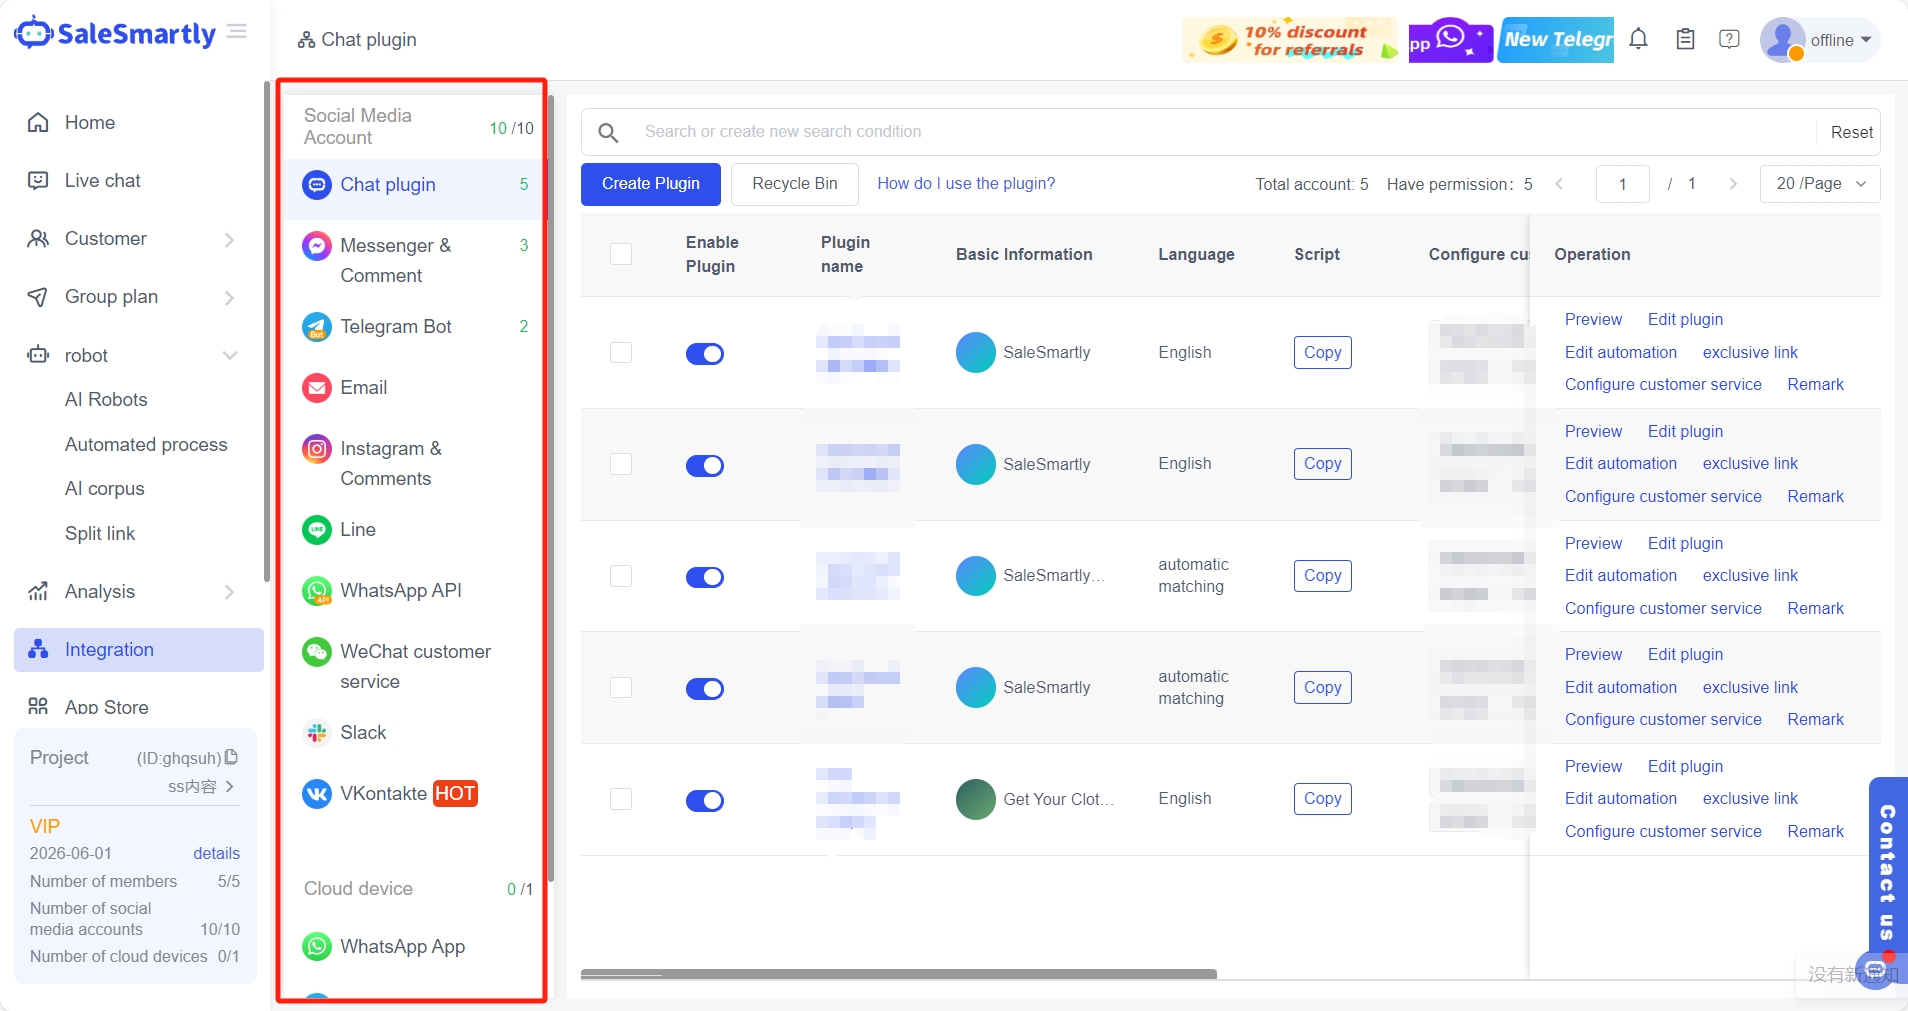Go to Live chat in sidebar
The width and height of the screenshot is (1908, 1011).
pos(102,181)
